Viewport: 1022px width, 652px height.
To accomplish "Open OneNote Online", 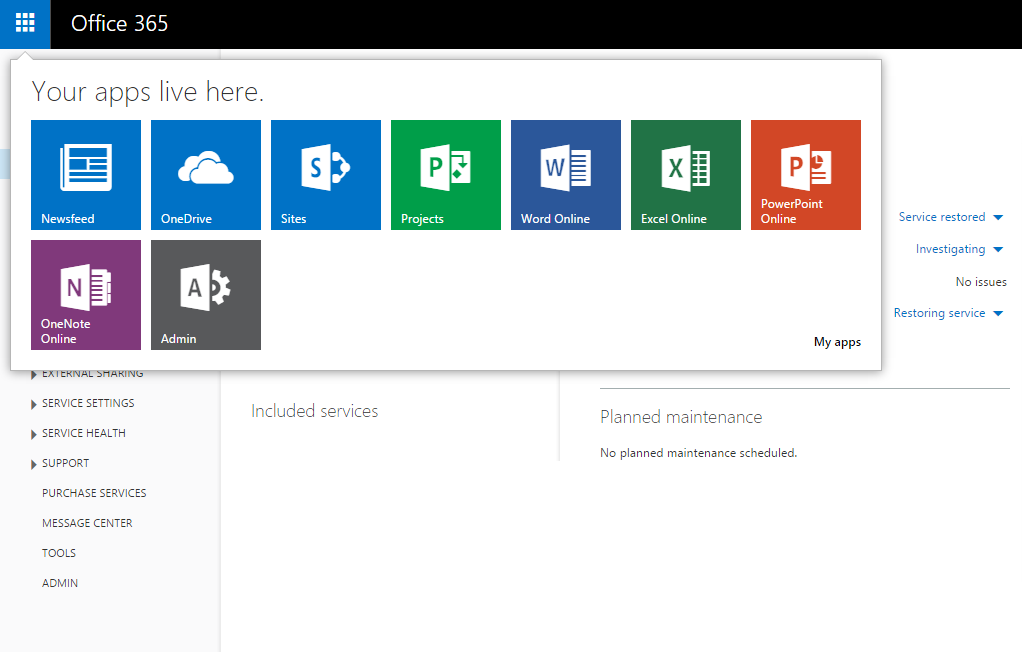I will [x=85, y=295].
